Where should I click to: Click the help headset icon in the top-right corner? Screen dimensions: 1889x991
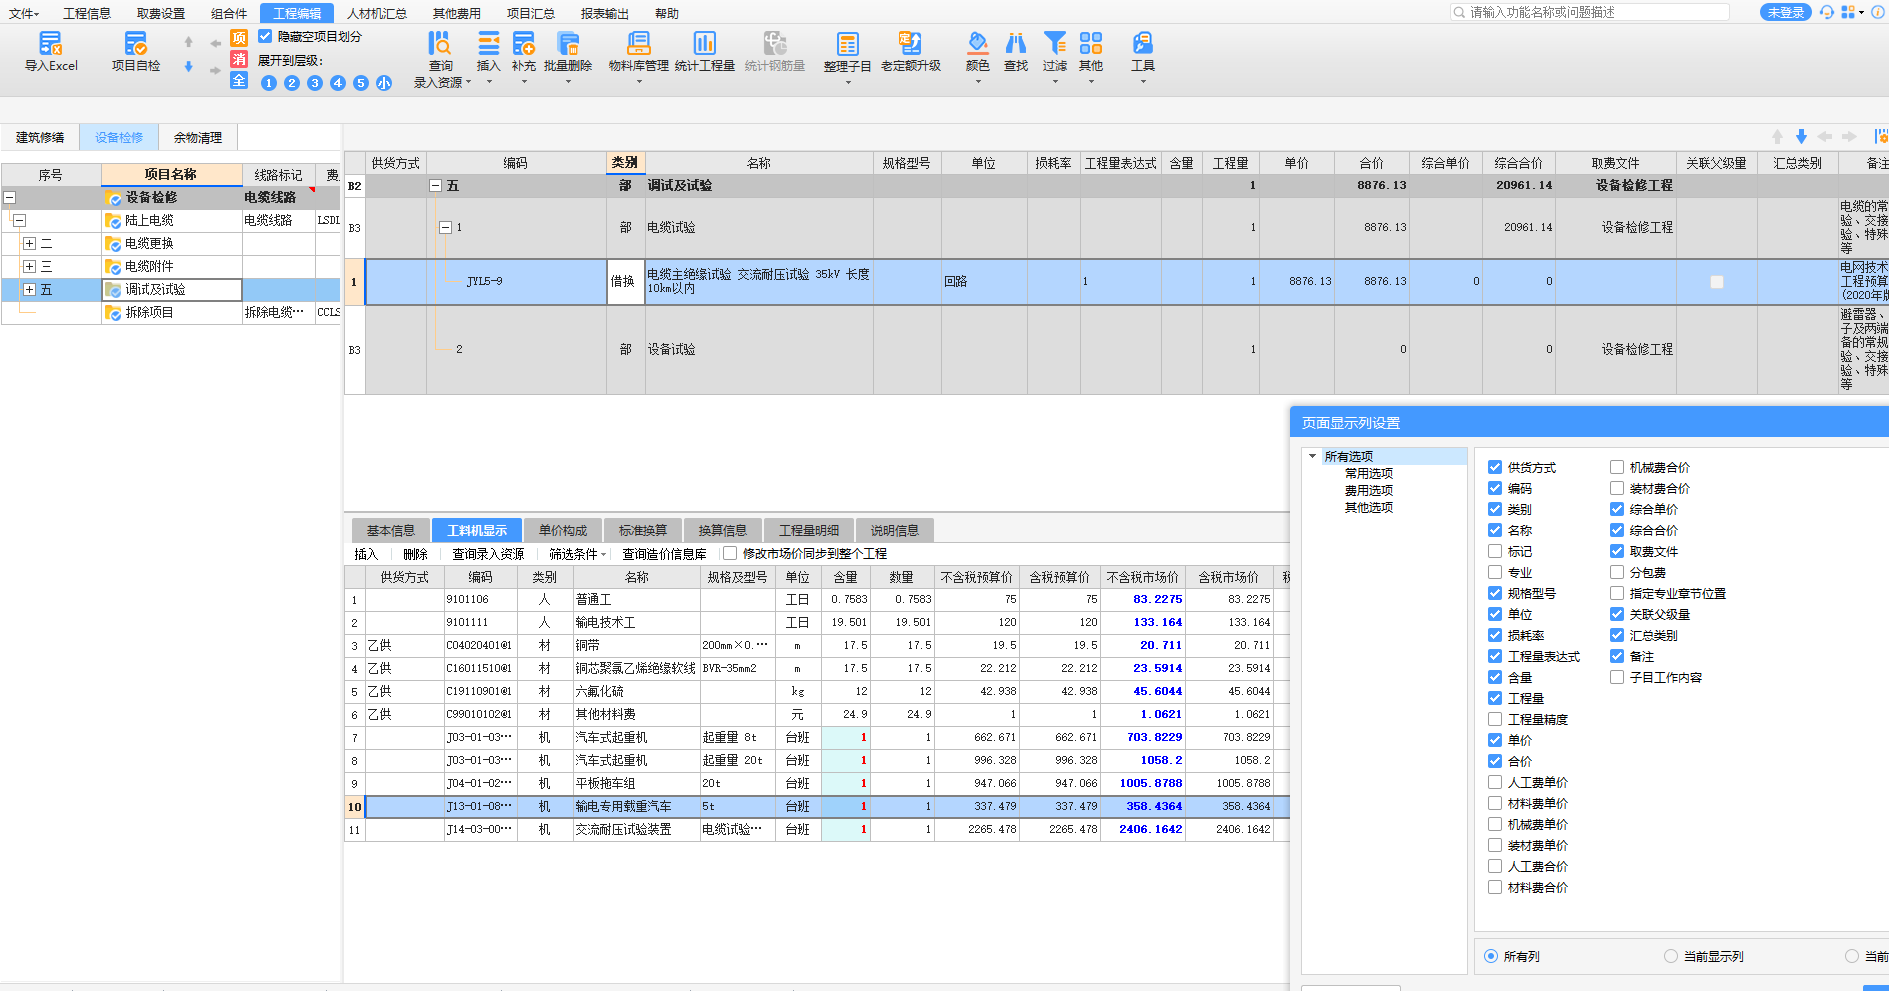point(1827,12)
